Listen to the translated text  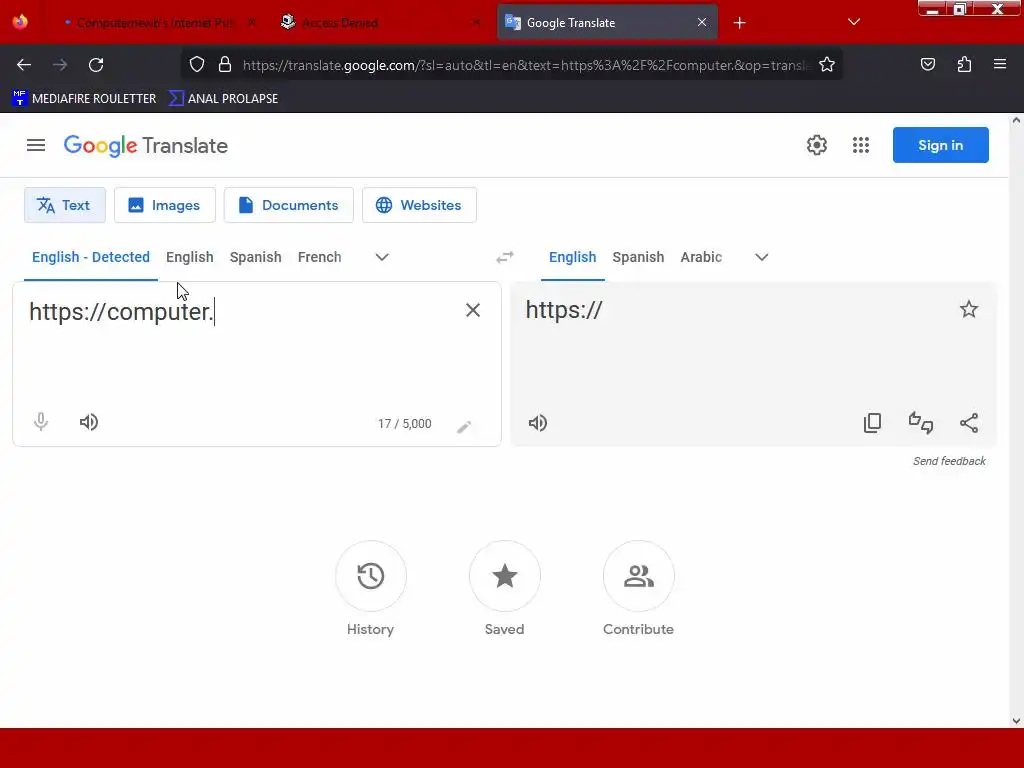537,423
